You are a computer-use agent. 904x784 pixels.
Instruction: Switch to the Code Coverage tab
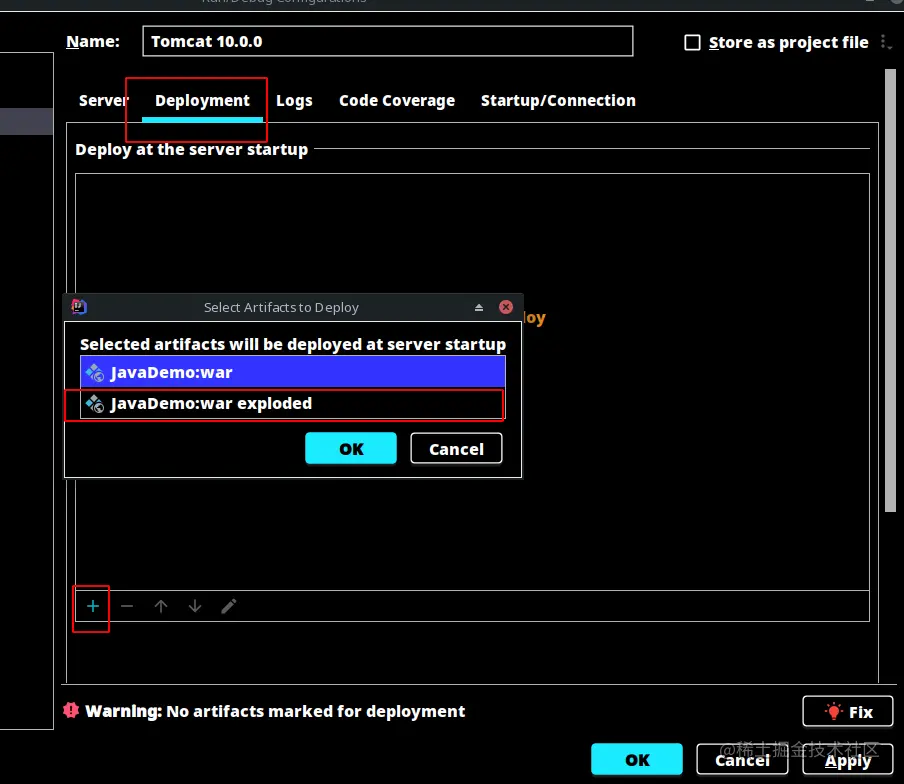coord(397,100)
